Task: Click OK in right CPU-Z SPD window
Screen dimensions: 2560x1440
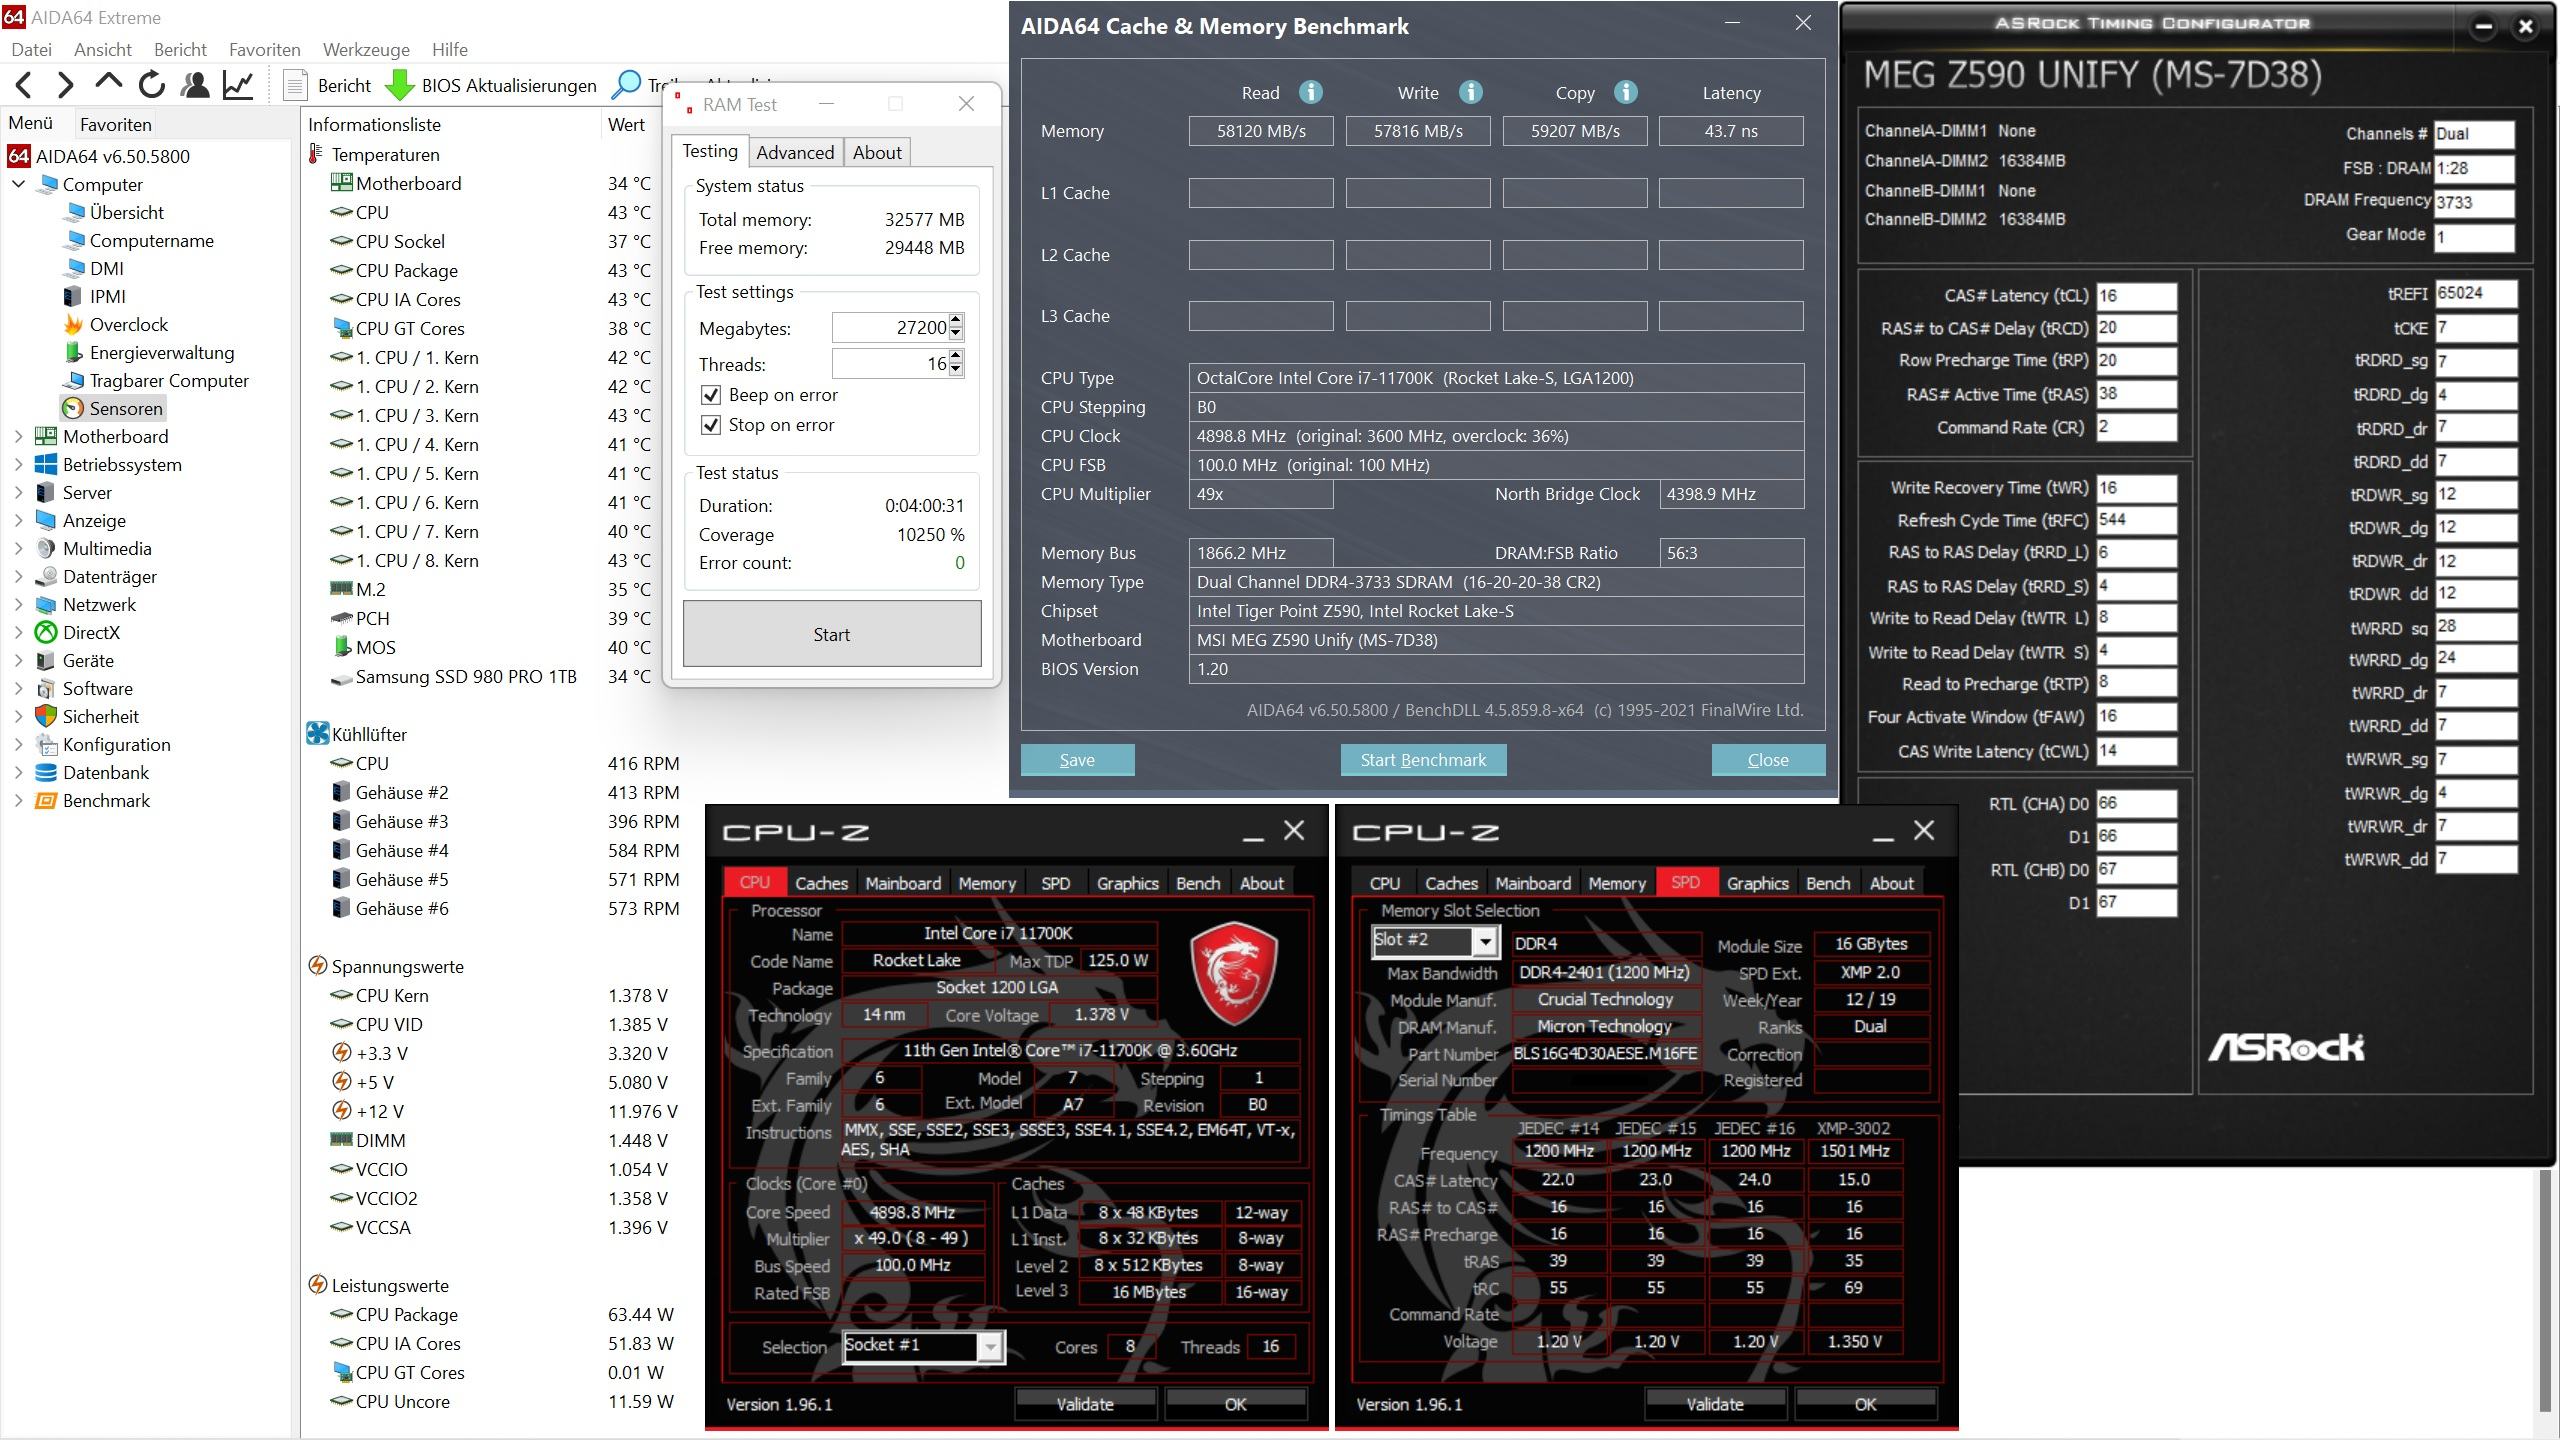Action: click(x=1865, y=1404)
